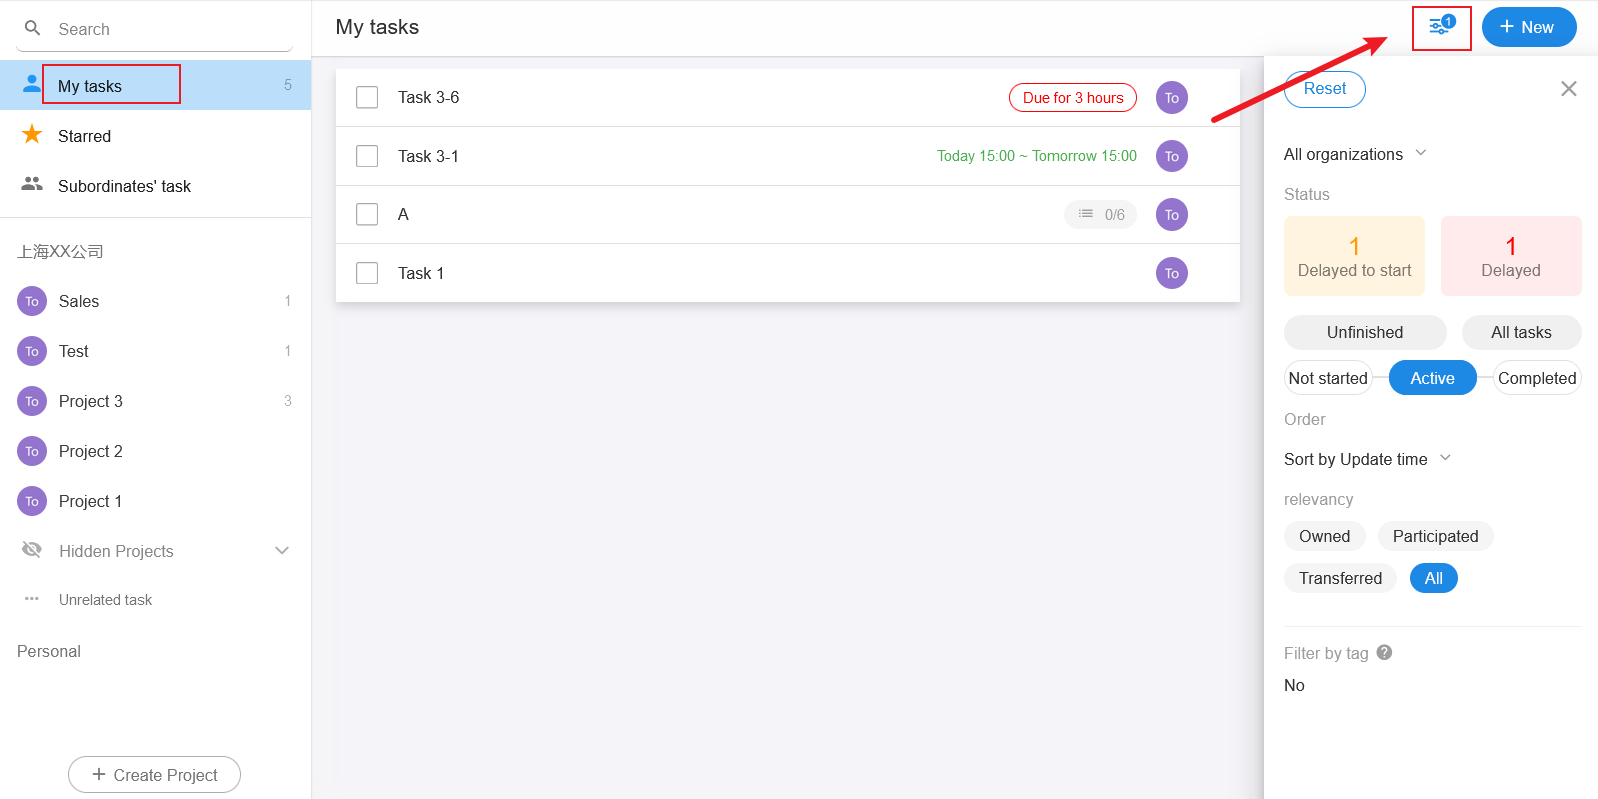Check the Task 3-6 checkbox
This screenshot has height=799, width=1598.
click(367, 97)
